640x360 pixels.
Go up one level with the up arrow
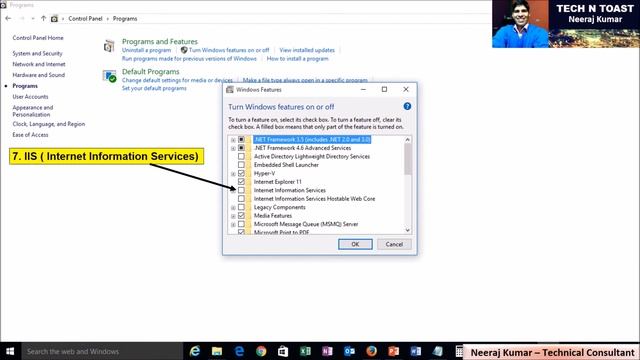[x=43, y=18]
